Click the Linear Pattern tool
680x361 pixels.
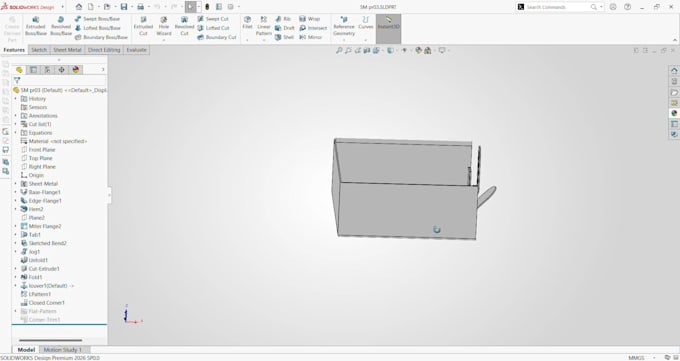[264, 26]
